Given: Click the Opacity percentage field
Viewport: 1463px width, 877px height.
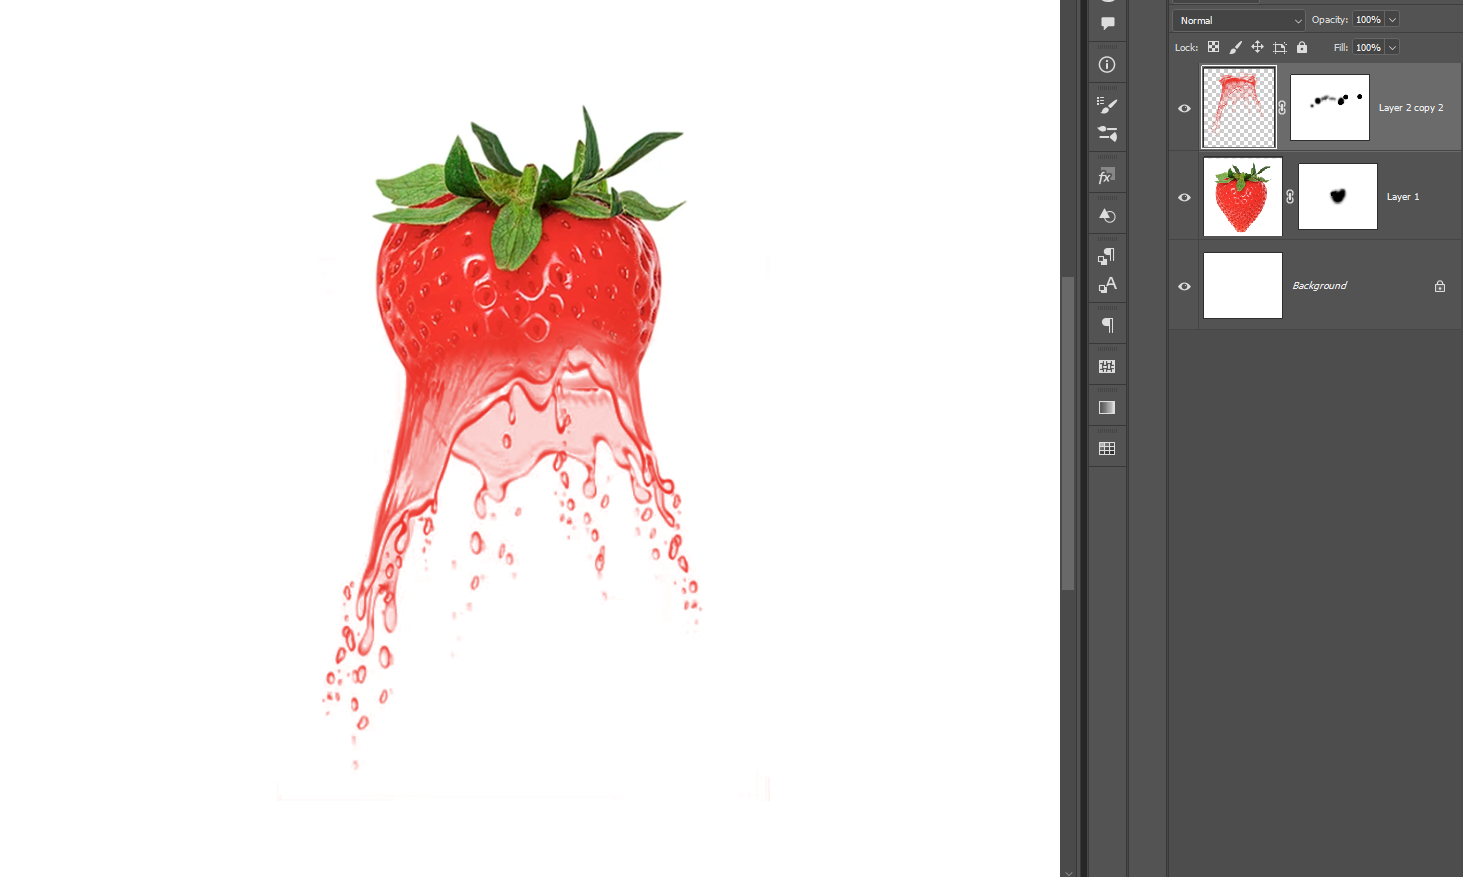Looking at the screenshot, I should (1368, 20).
